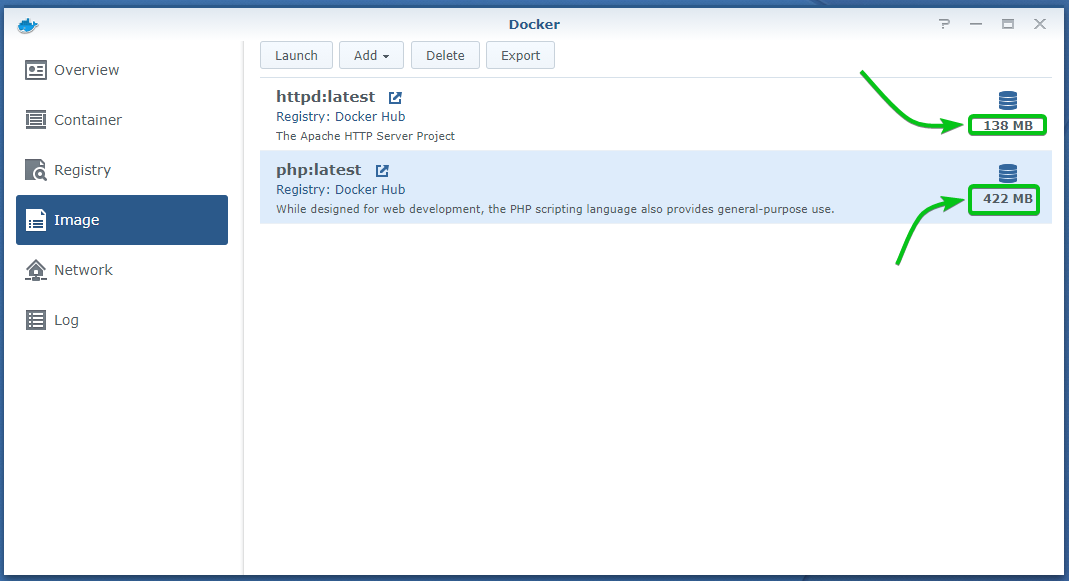Click the PHP scripting language description text
Viewport: 1069px width, 581px height.
[x=555, y=209]
